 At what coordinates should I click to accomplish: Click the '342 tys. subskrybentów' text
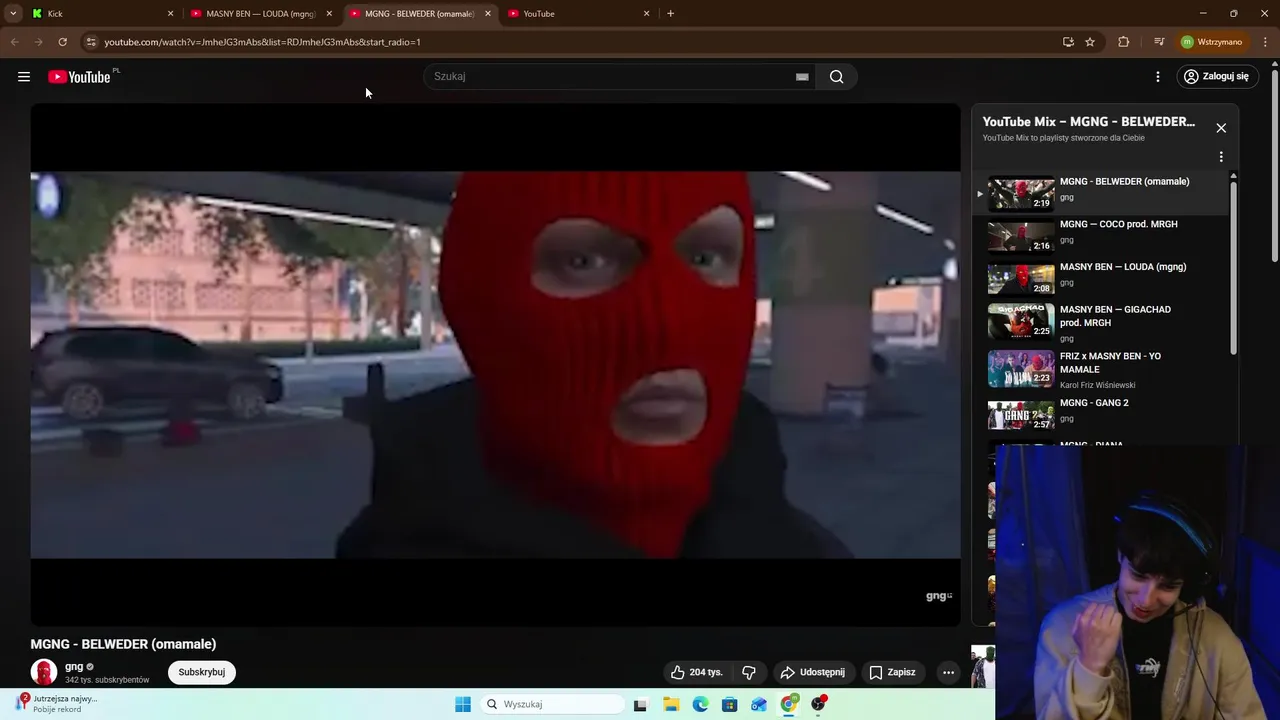[107, 680]
